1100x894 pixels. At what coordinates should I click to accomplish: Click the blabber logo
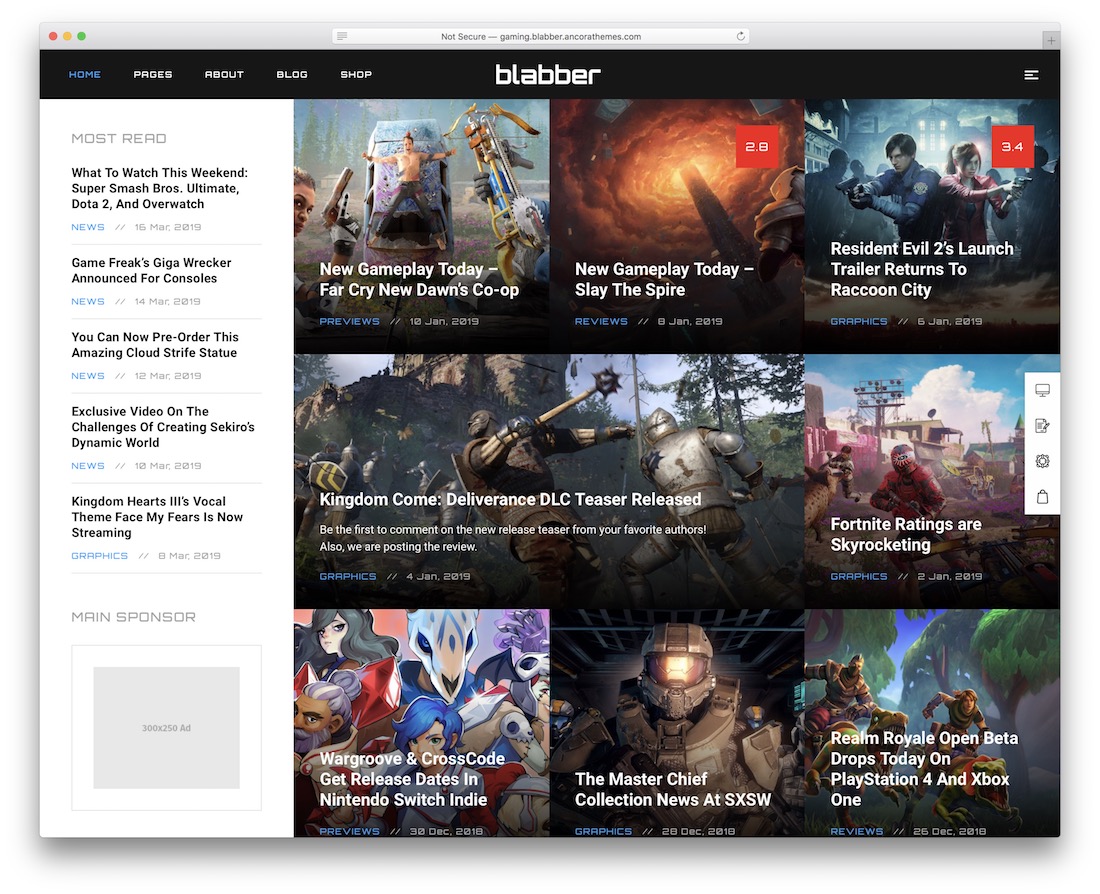coord(548,74)
